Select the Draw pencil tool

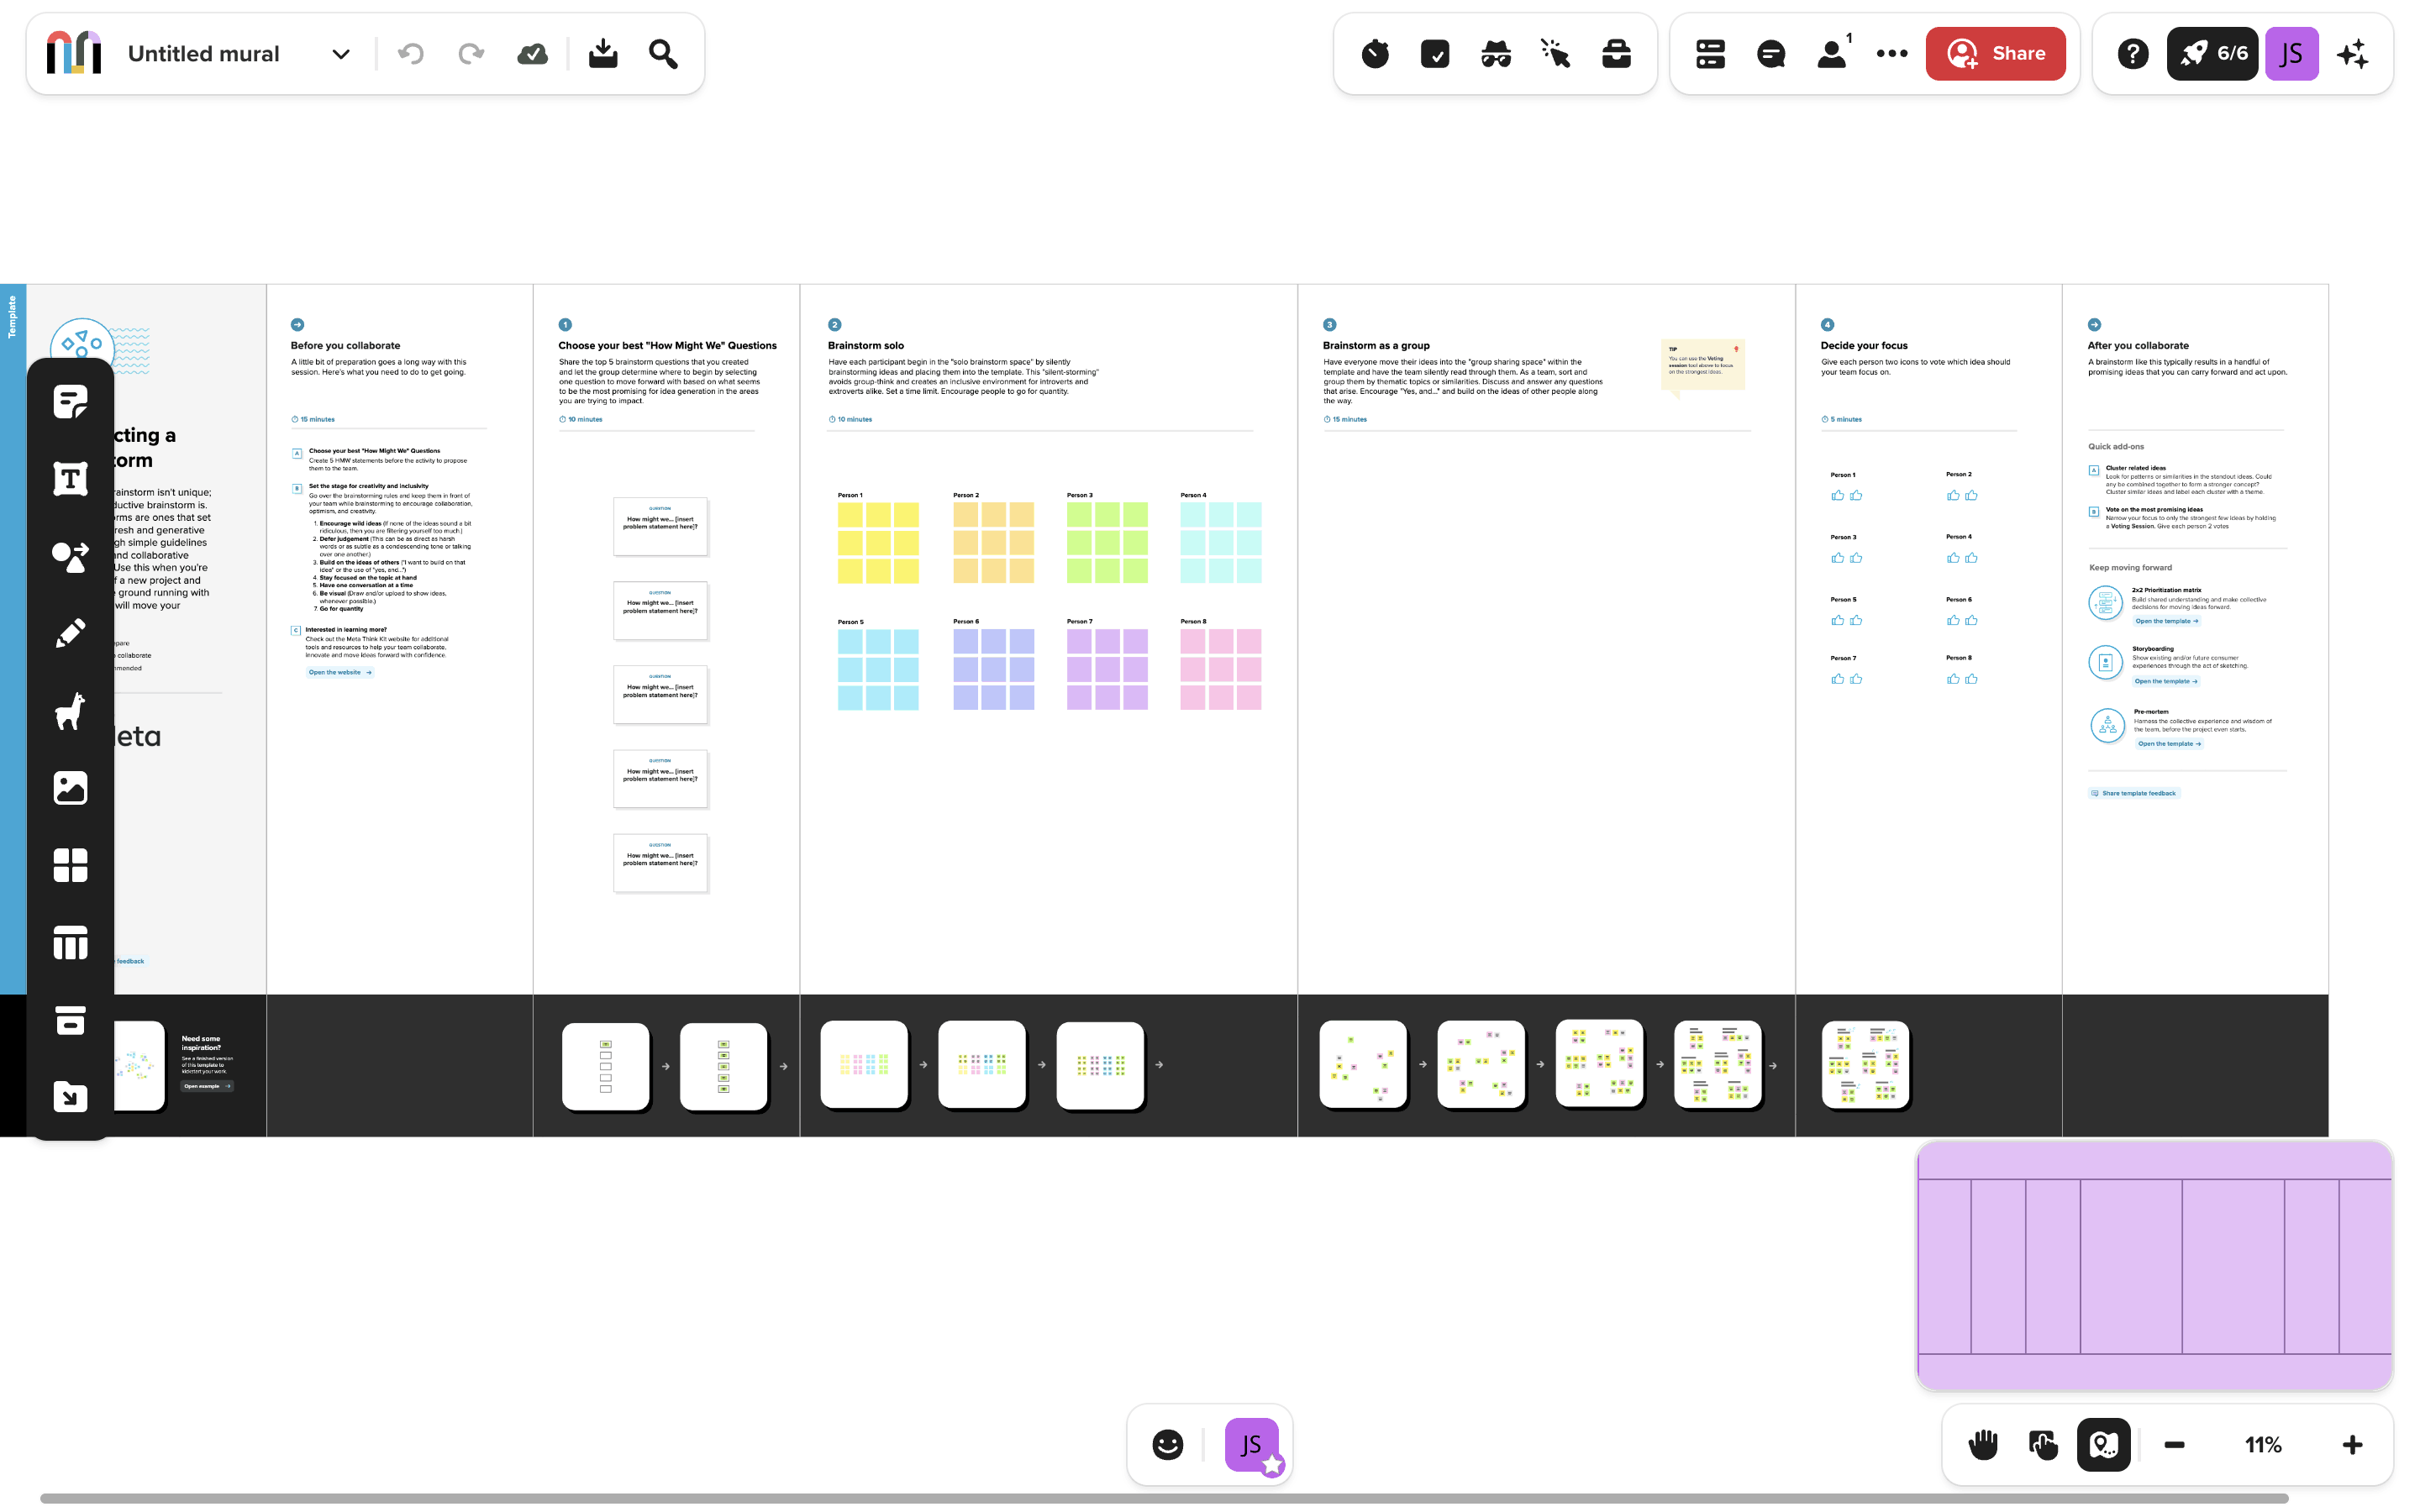click(x=70, y=633)
